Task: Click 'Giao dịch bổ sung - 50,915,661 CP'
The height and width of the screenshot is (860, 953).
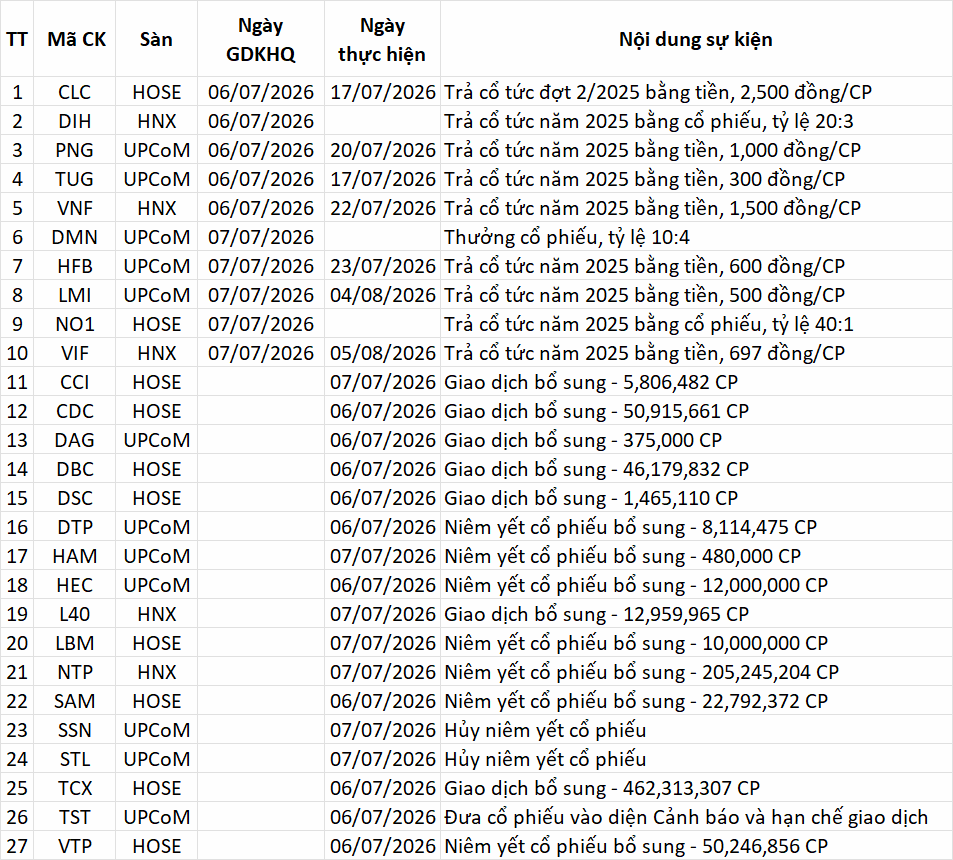Action: click(596, 411)
